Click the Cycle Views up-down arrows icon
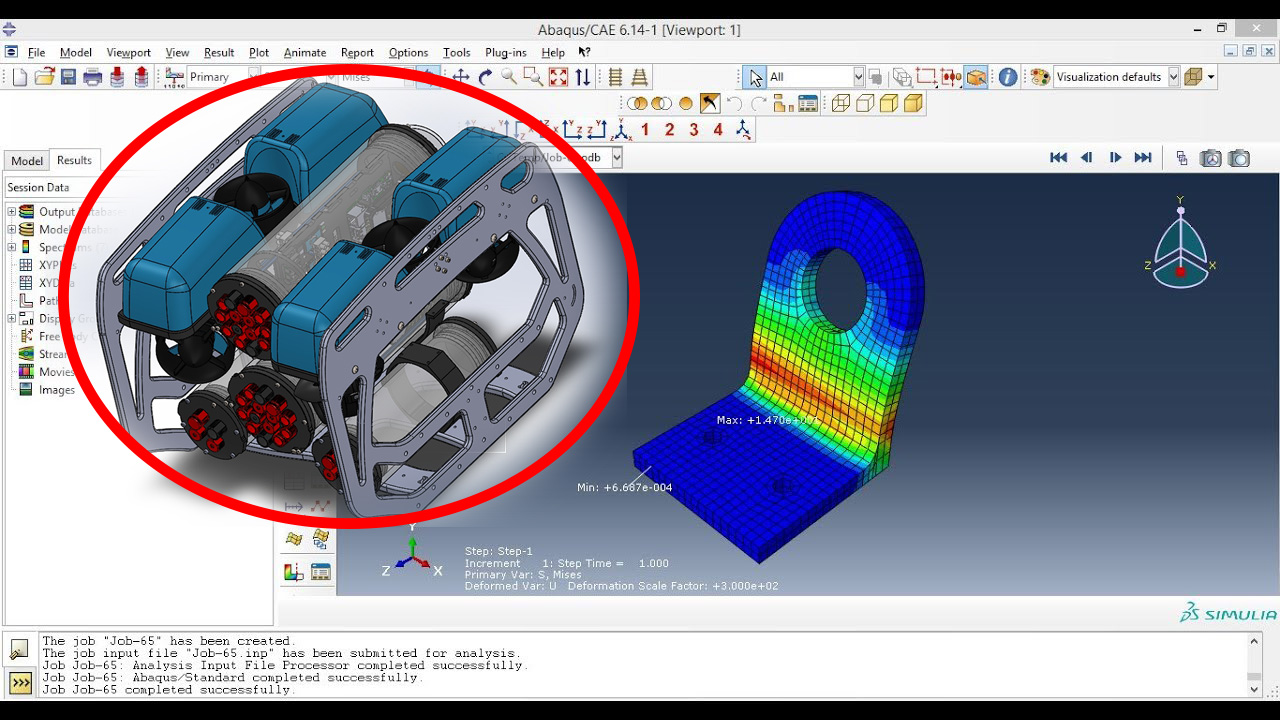The height and width of the screenshot is (720, 1280). pyautogui.click(x=583, y=77)
